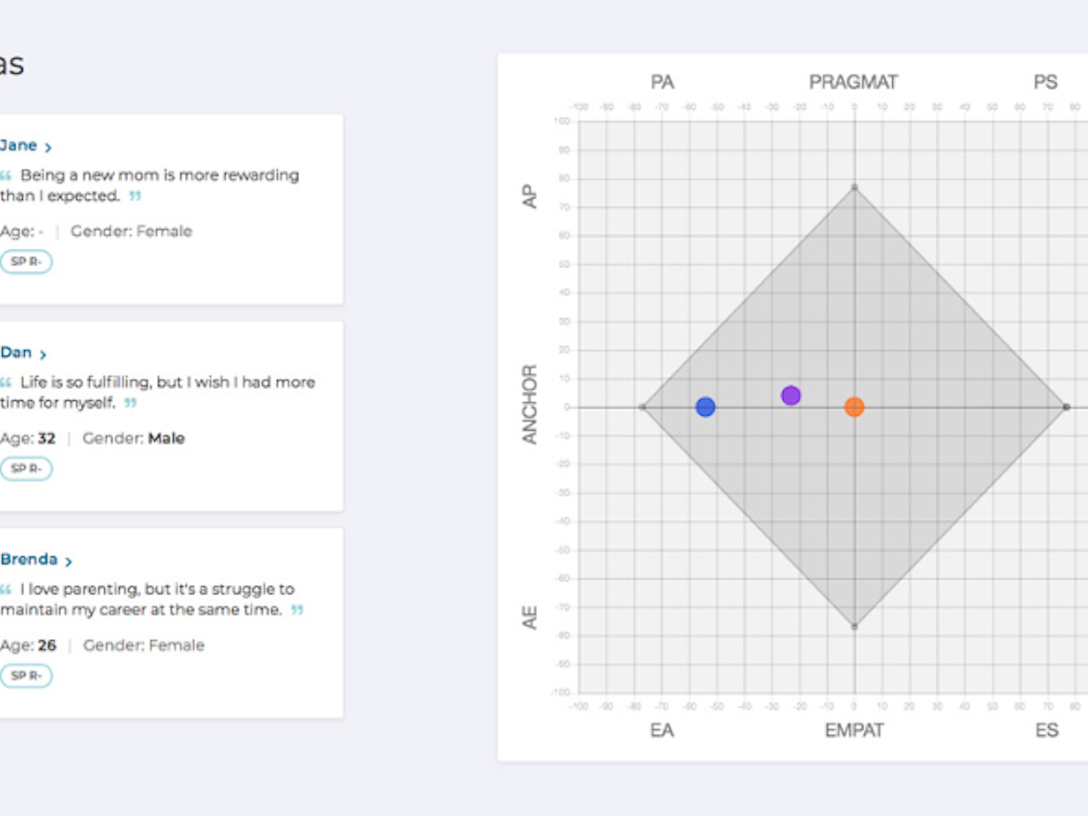Screen dimensions: 1088x816
Task: Click the vertical ANCHOR axis label
Action: [530, 404]
